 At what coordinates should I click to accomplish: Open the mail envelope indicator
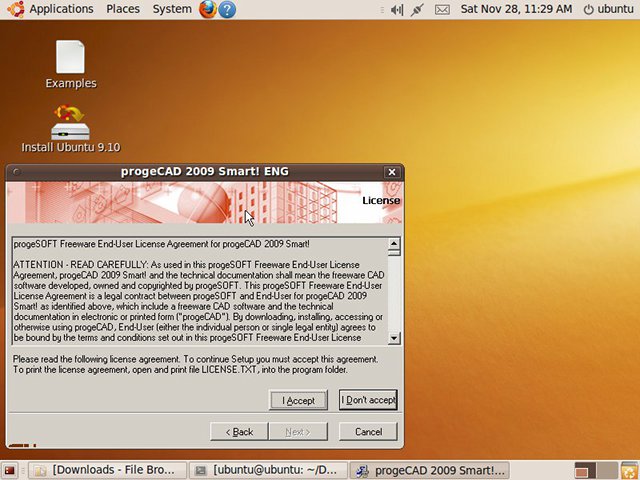click(442, 10)
